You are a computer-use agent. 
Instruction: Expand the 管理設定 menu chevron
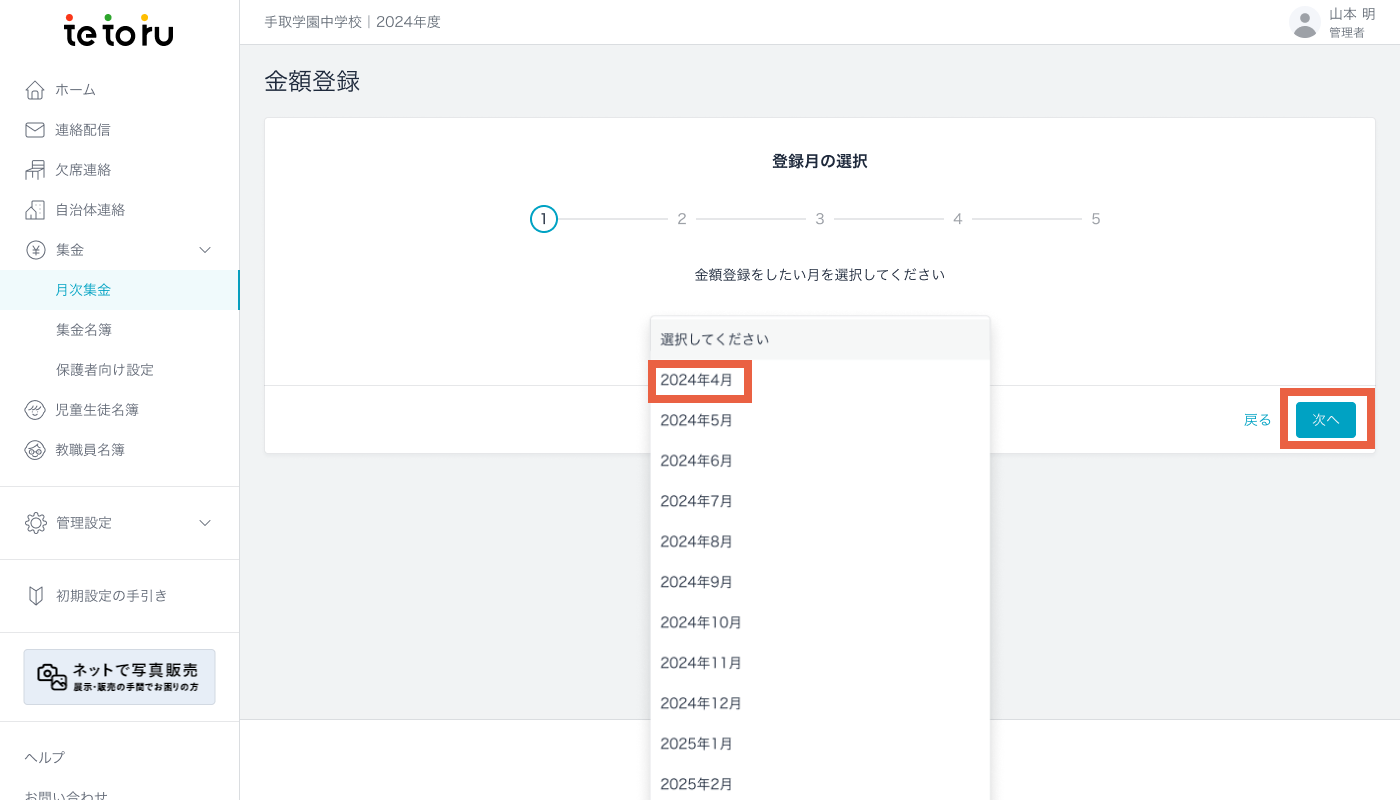click(x=205, y=523)
